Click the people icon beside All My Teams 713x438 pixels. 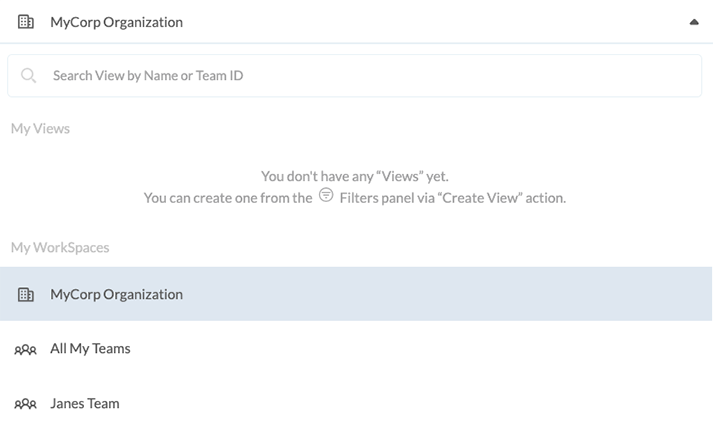pos(26,350)
